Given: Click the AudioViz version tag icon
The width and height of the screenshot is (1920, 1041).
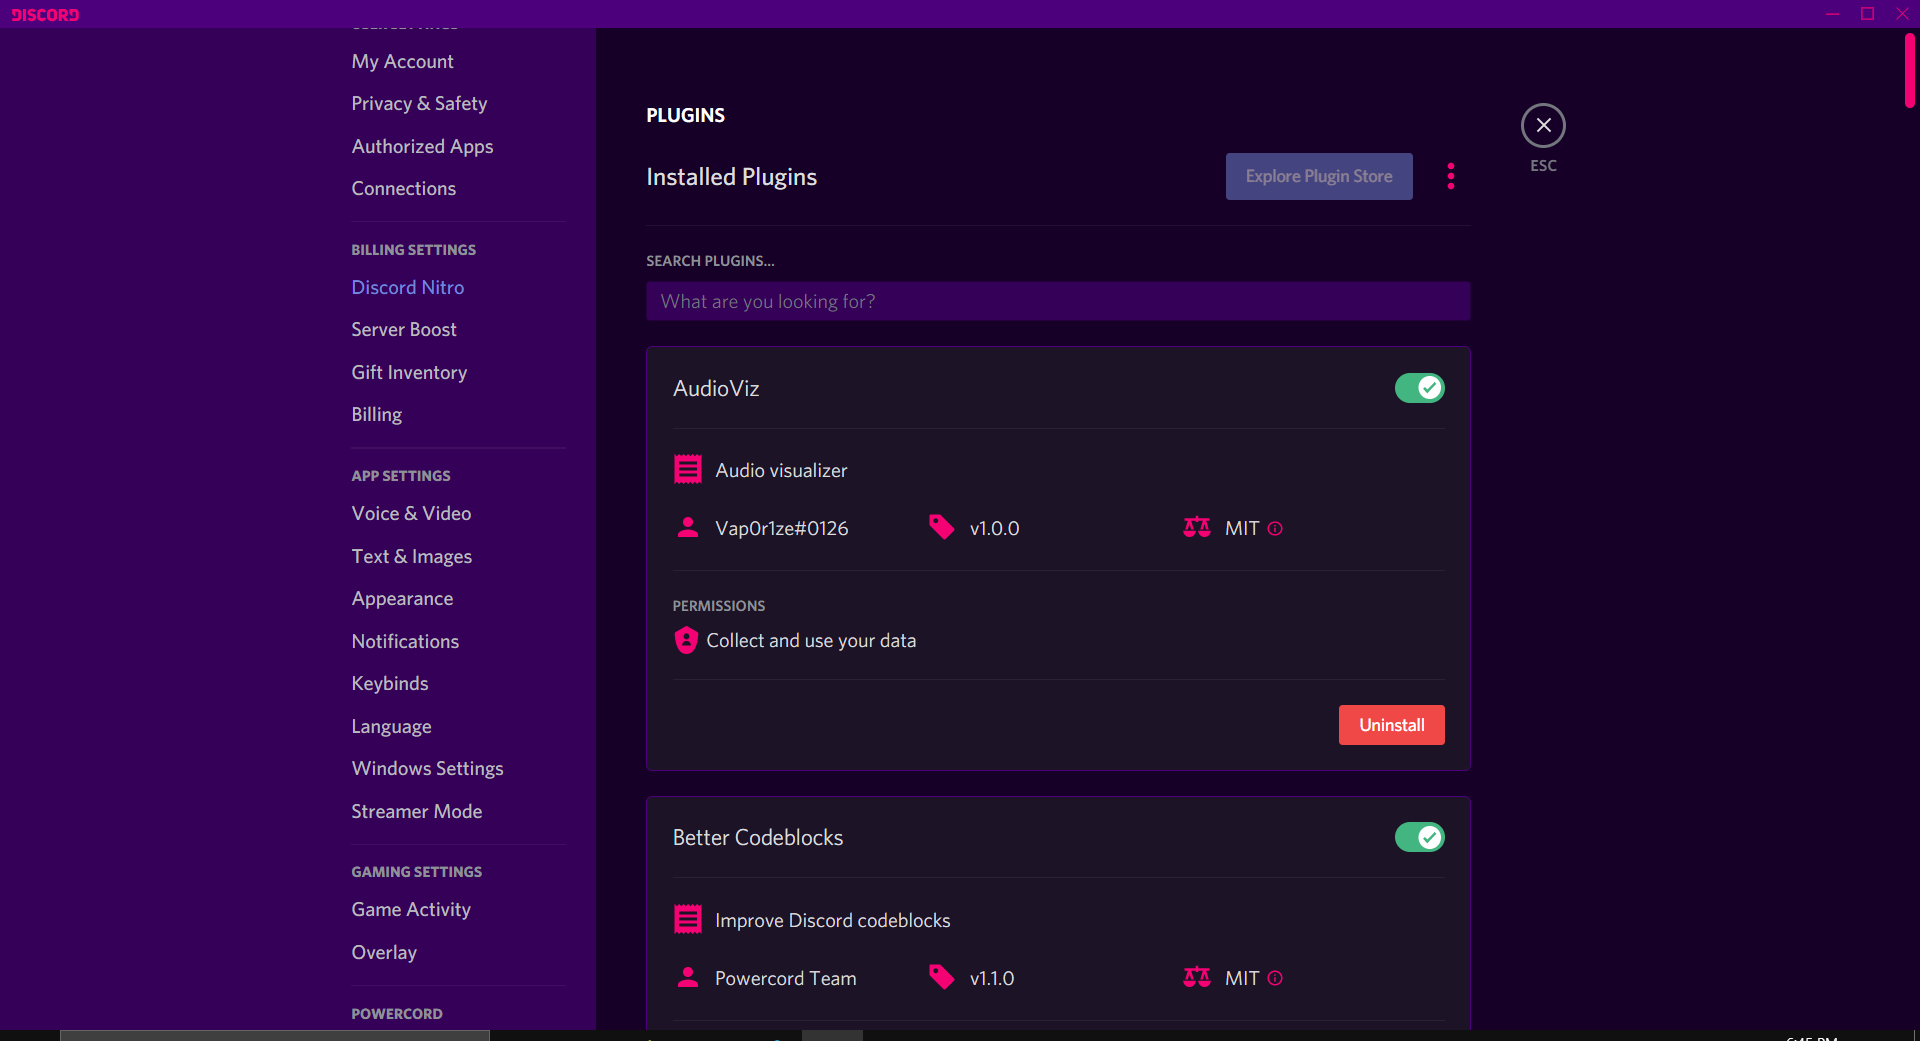Looking at the screenshot, I should point(941,527).
